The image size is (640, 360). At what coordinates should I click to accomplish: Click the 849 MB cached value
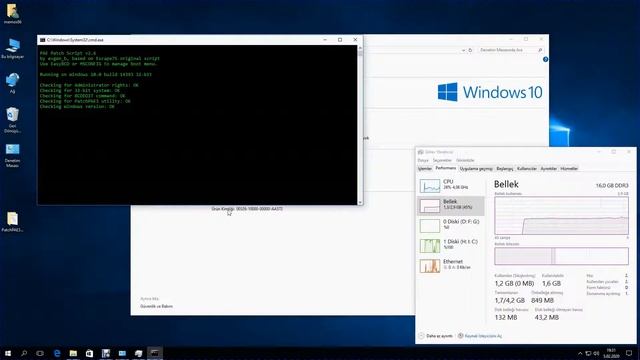tap(542, 300)
